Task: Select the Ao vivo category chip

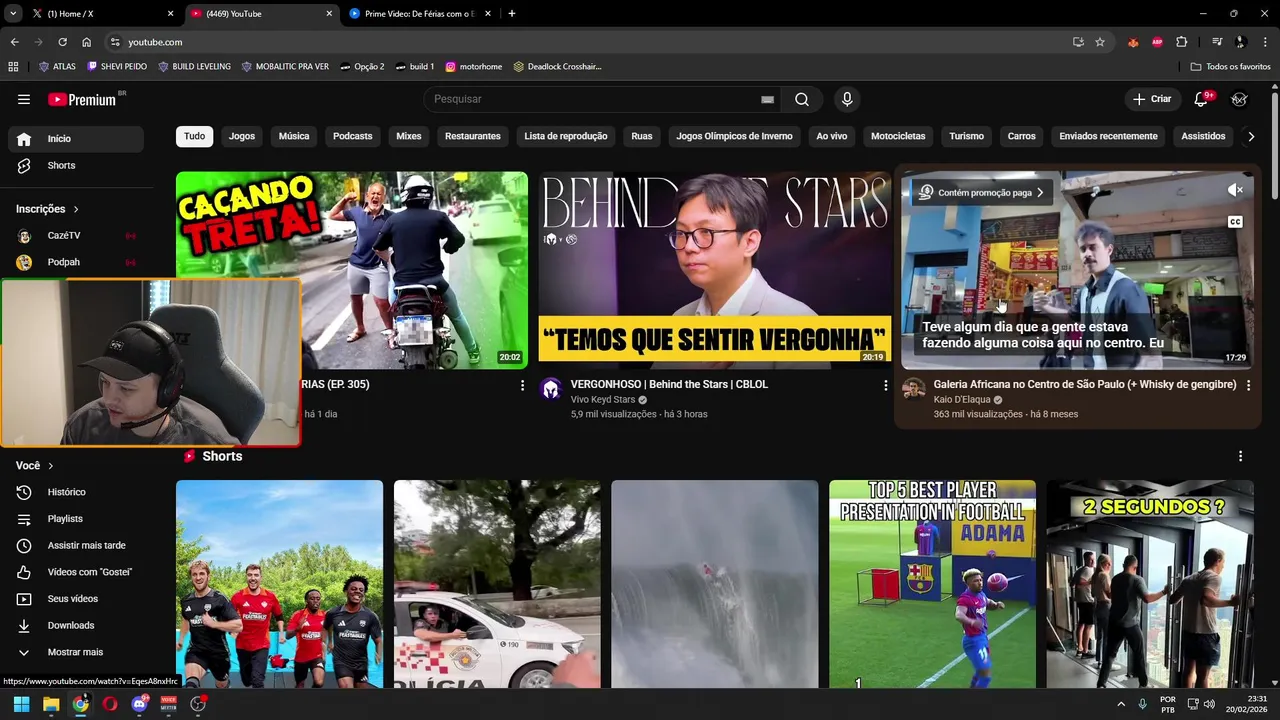Action: tap(832, 136)
